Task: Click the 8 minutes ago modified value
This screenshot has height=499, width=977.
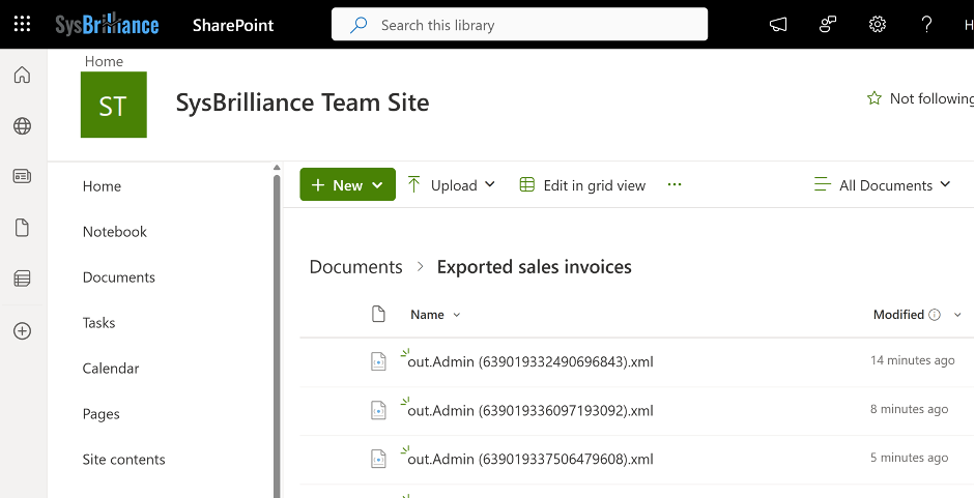Action: [x=909, y=409]
